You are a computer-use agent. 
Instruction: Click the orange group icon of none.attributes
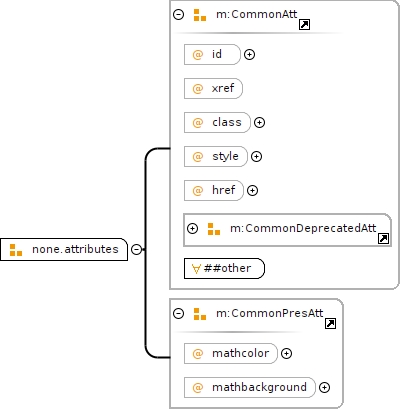point(16,250)
